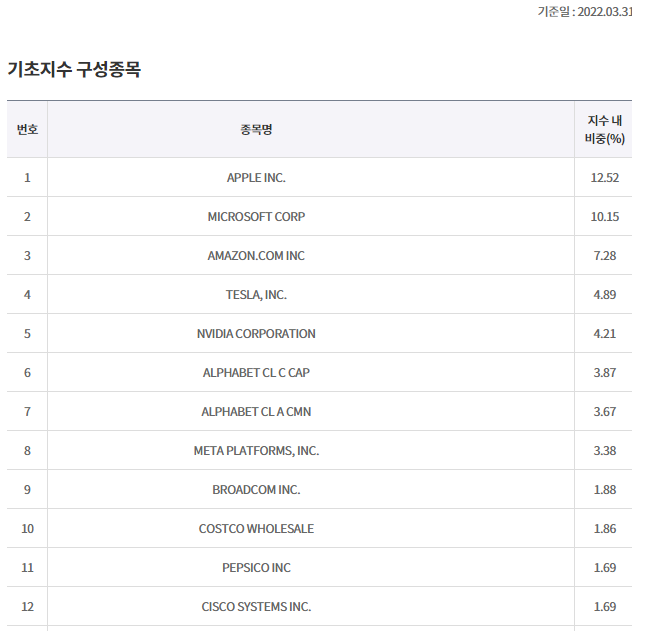Click row number 6 in 번호 column
The image size is (659, 644).
(27, 373)
